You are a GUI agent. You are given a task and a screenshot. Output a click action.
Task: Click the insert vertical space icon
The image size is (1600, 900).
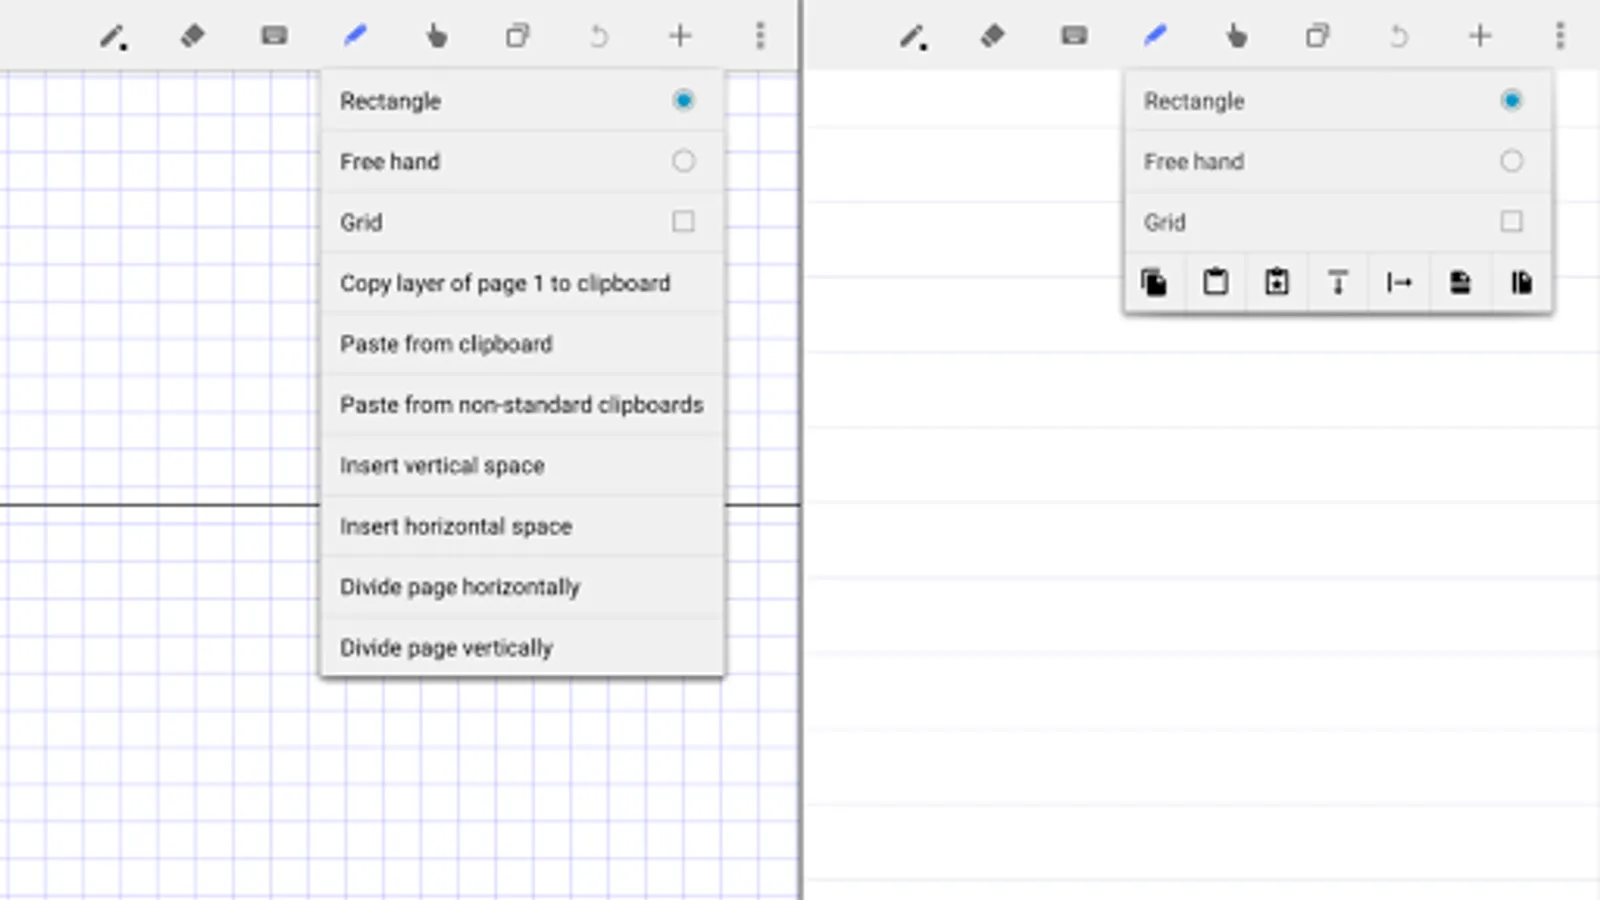(x=1338, y=283)
